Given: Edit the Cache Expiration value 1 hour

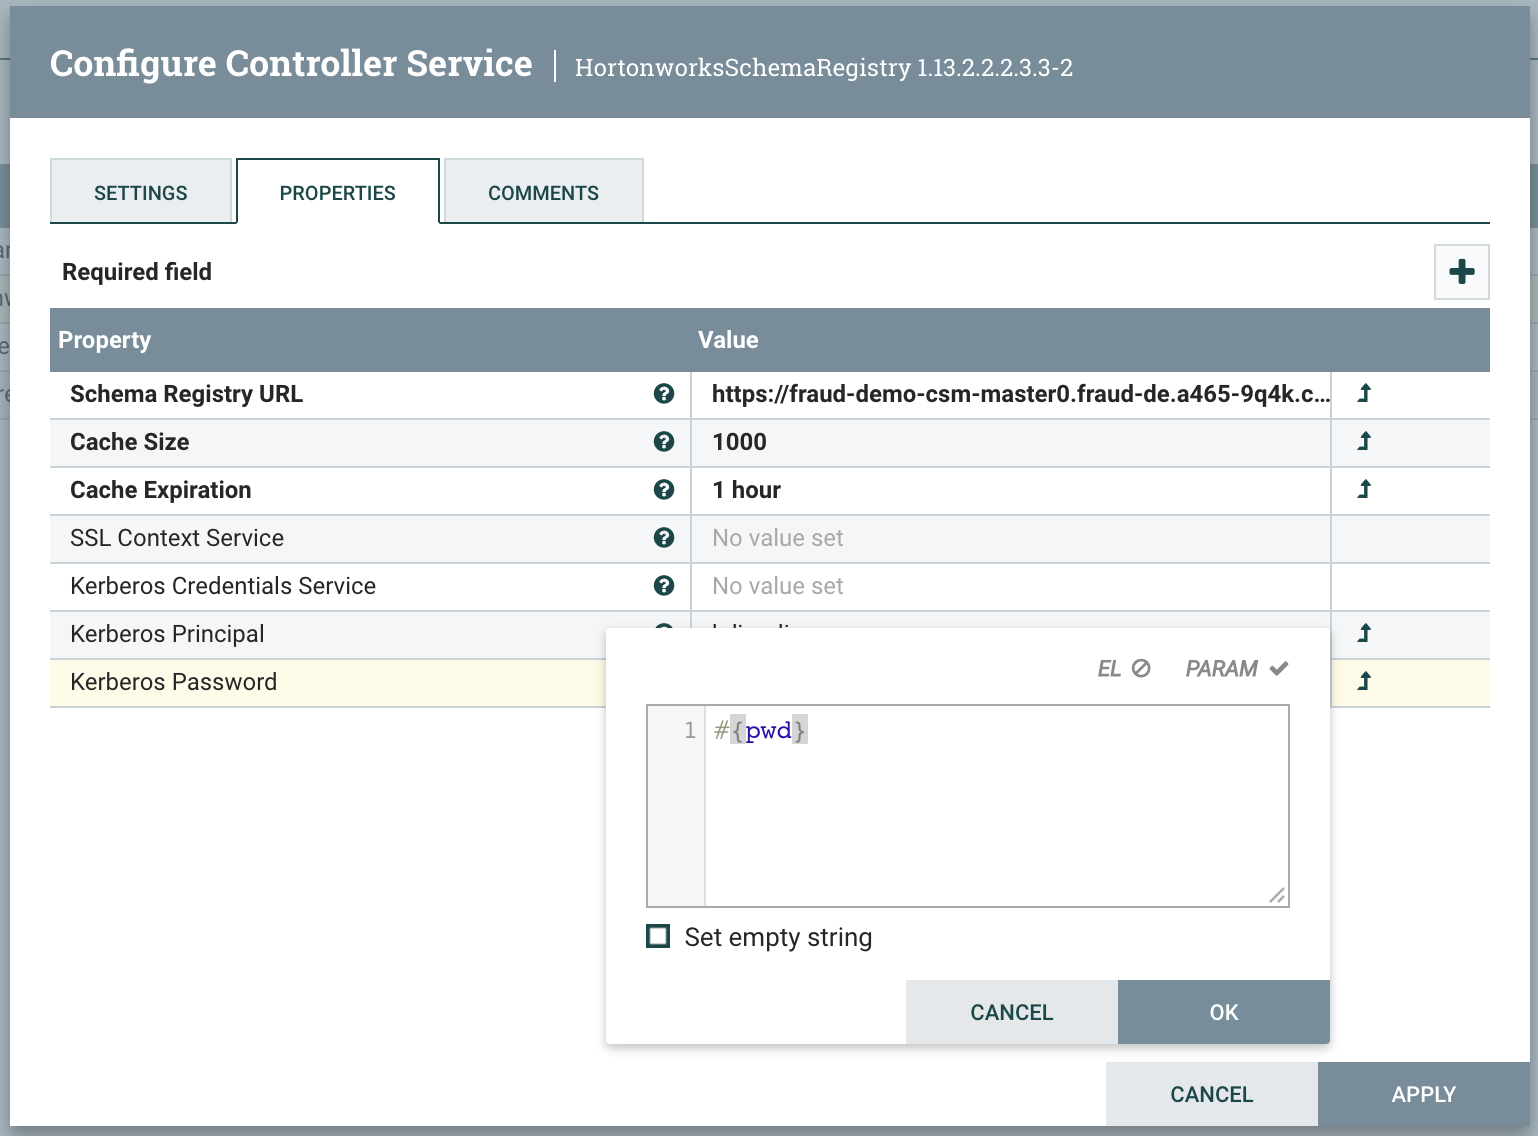Looking at the screenshot, I should click(1011, 490).
